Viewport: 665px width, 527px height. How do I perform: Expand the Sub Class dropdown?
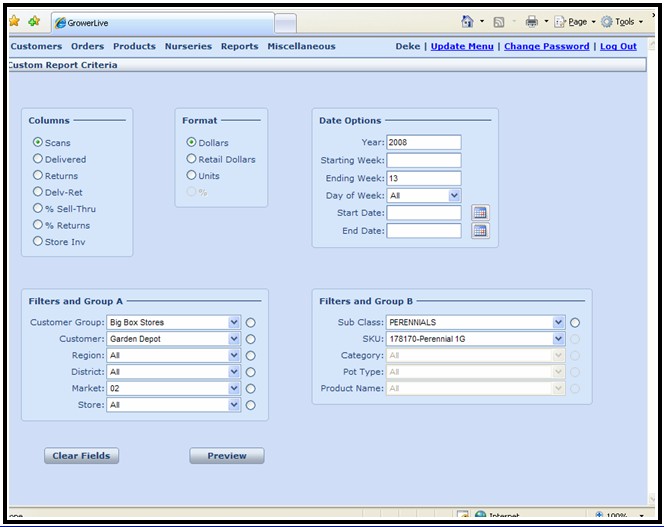[x=558, y=323]
